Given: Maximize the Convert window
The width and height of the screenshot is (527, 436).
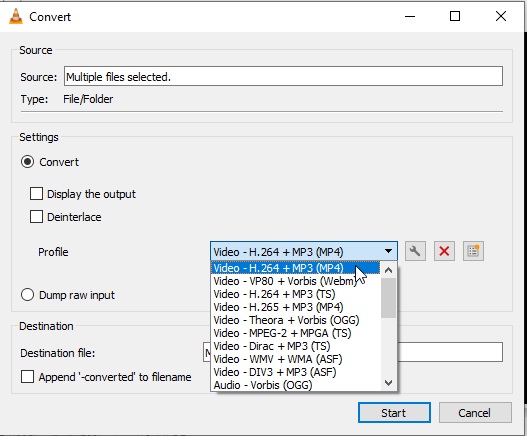Looking at the screenshot, I should 455,16.
